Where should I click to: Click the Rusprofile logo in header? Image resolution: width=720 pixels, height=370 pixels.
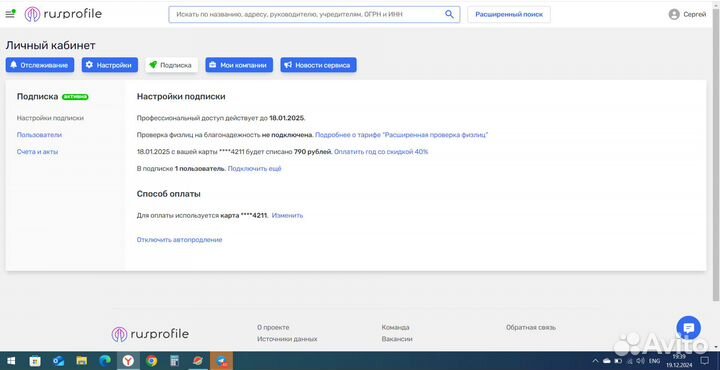63,14
